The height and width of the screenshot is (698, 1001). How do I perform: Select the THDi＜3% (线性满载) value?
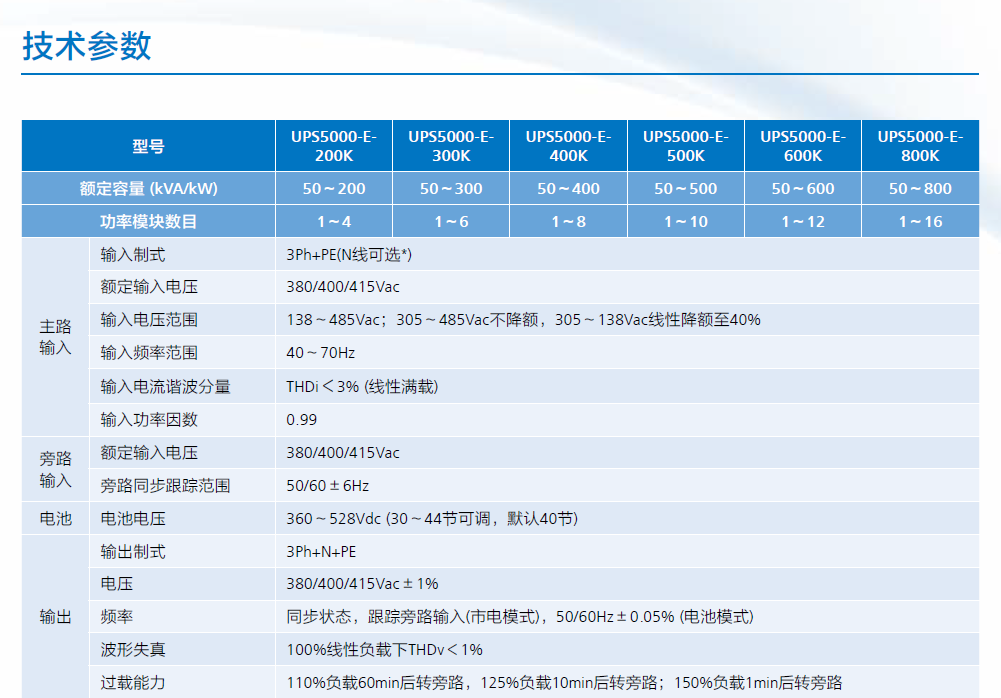[x=362, y=387]
